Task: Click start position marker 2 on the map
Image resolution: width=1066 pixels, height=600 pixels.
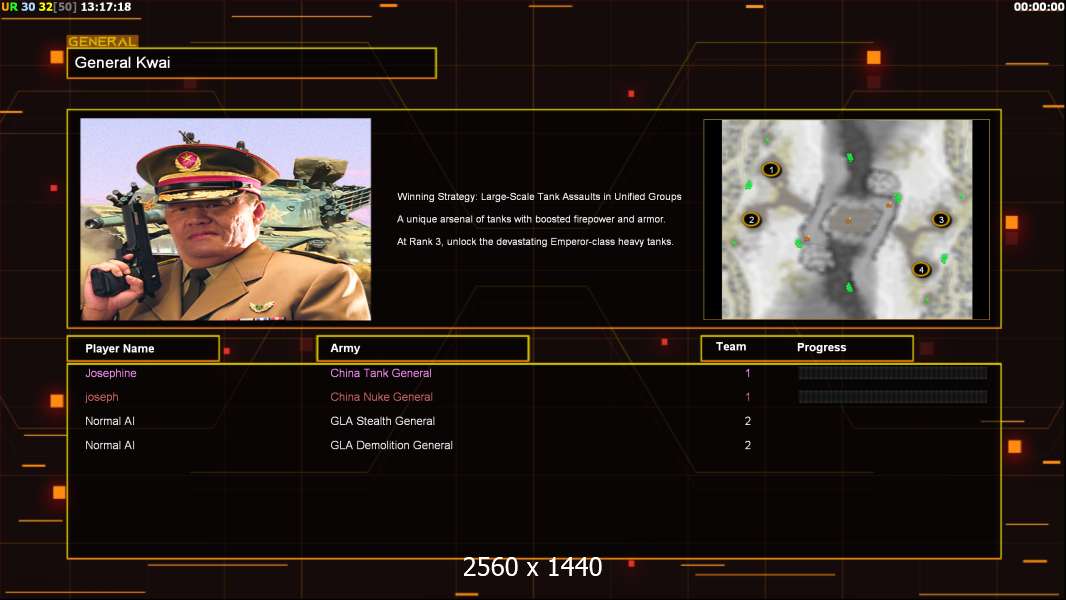Action: [751, 219]
